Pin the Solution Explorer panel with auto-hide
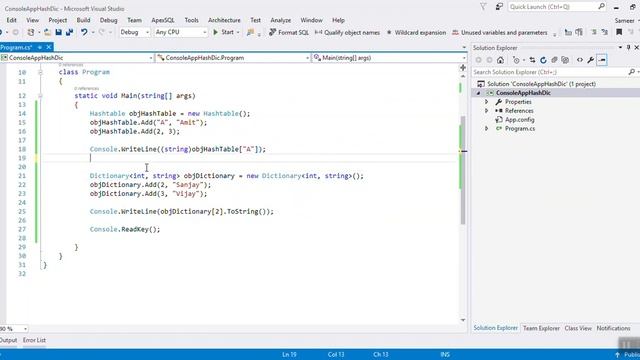 click(629, 48)
